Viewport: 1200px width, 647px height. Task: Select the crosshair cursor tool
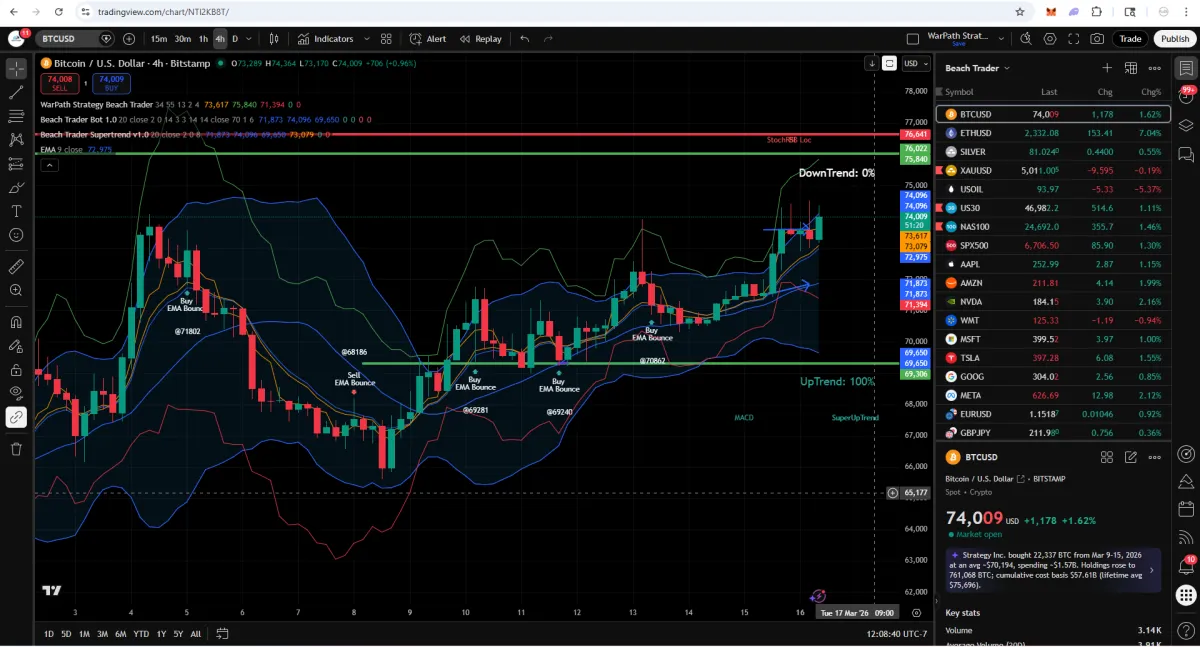[x=16, y=69]
